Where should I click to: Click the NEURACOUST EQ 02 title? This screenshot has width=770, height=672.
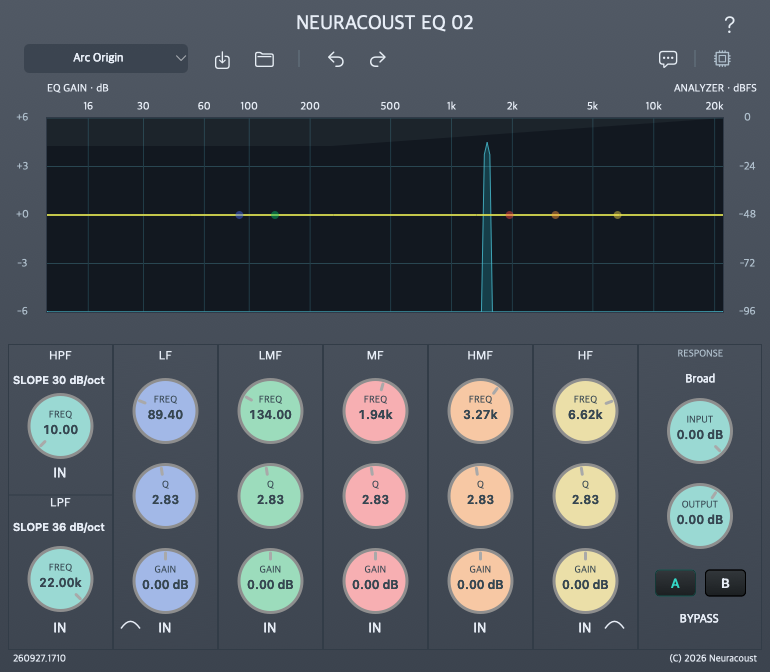pyautogui.click(x=385, y=23)
